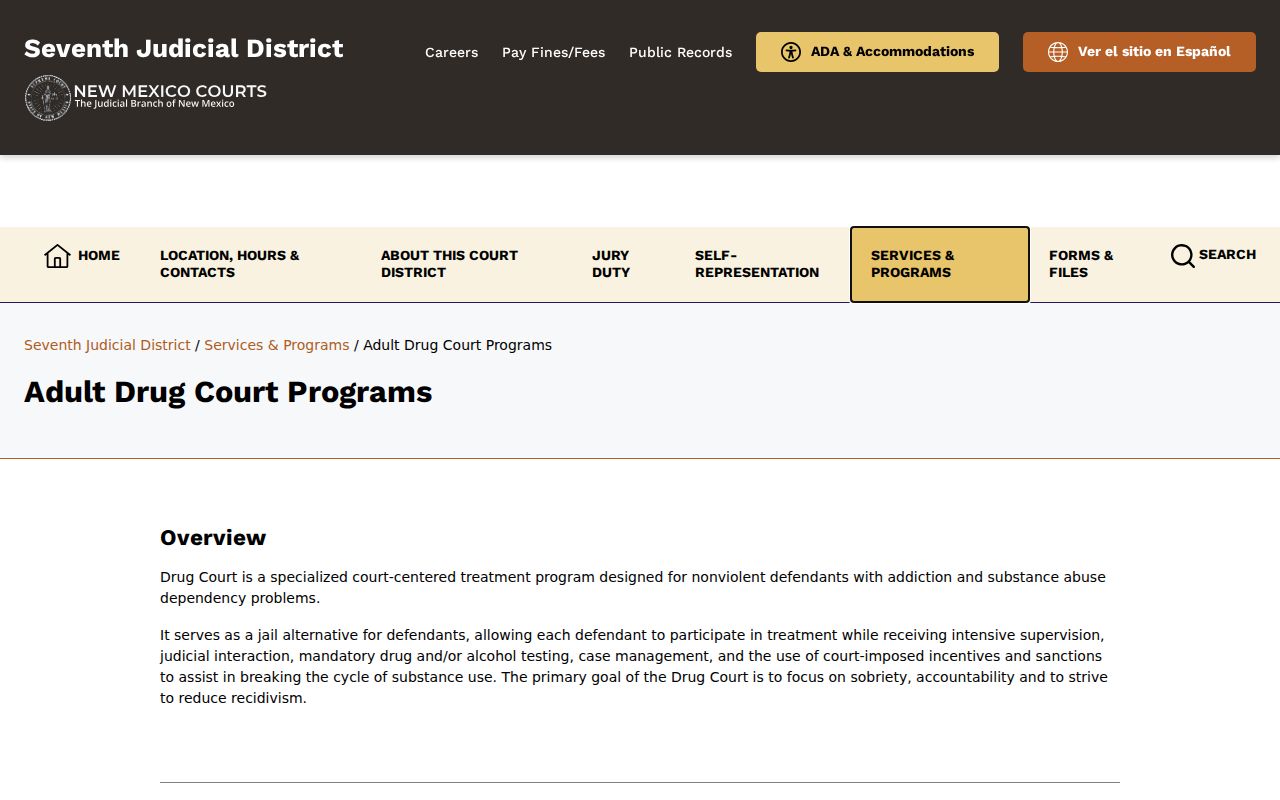Click the SEARCH label in navigation

[x=1227, y=255]
